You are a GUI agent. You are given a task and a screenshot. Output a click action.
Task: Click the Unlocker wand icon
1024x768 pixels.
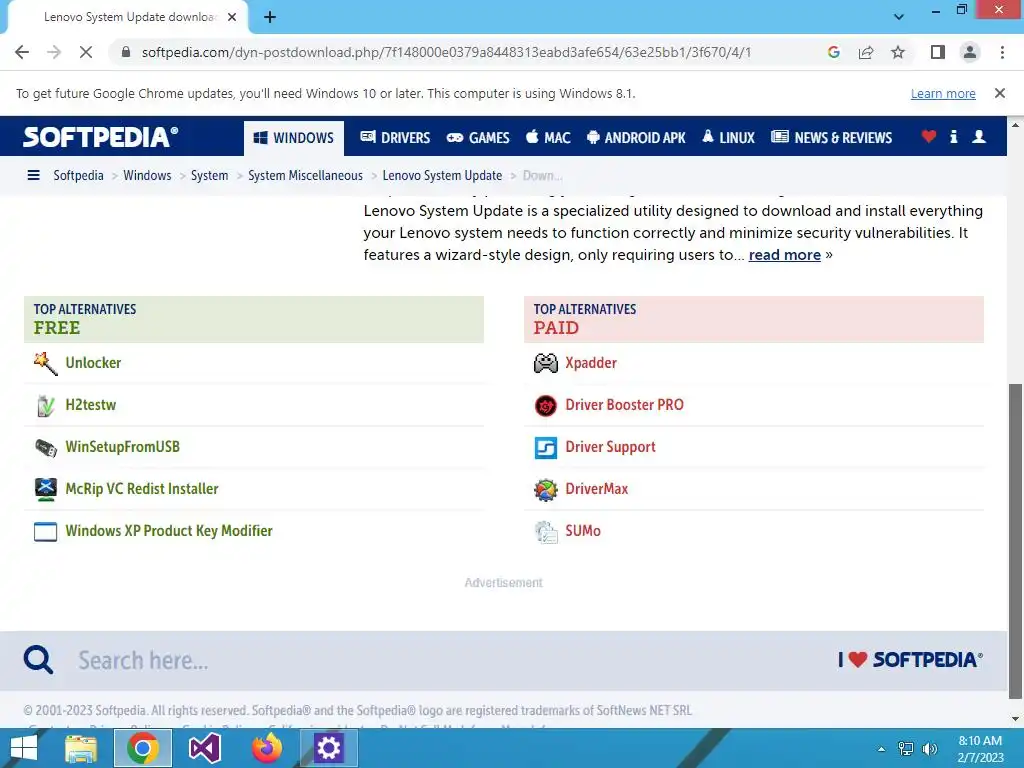[46, 363]
